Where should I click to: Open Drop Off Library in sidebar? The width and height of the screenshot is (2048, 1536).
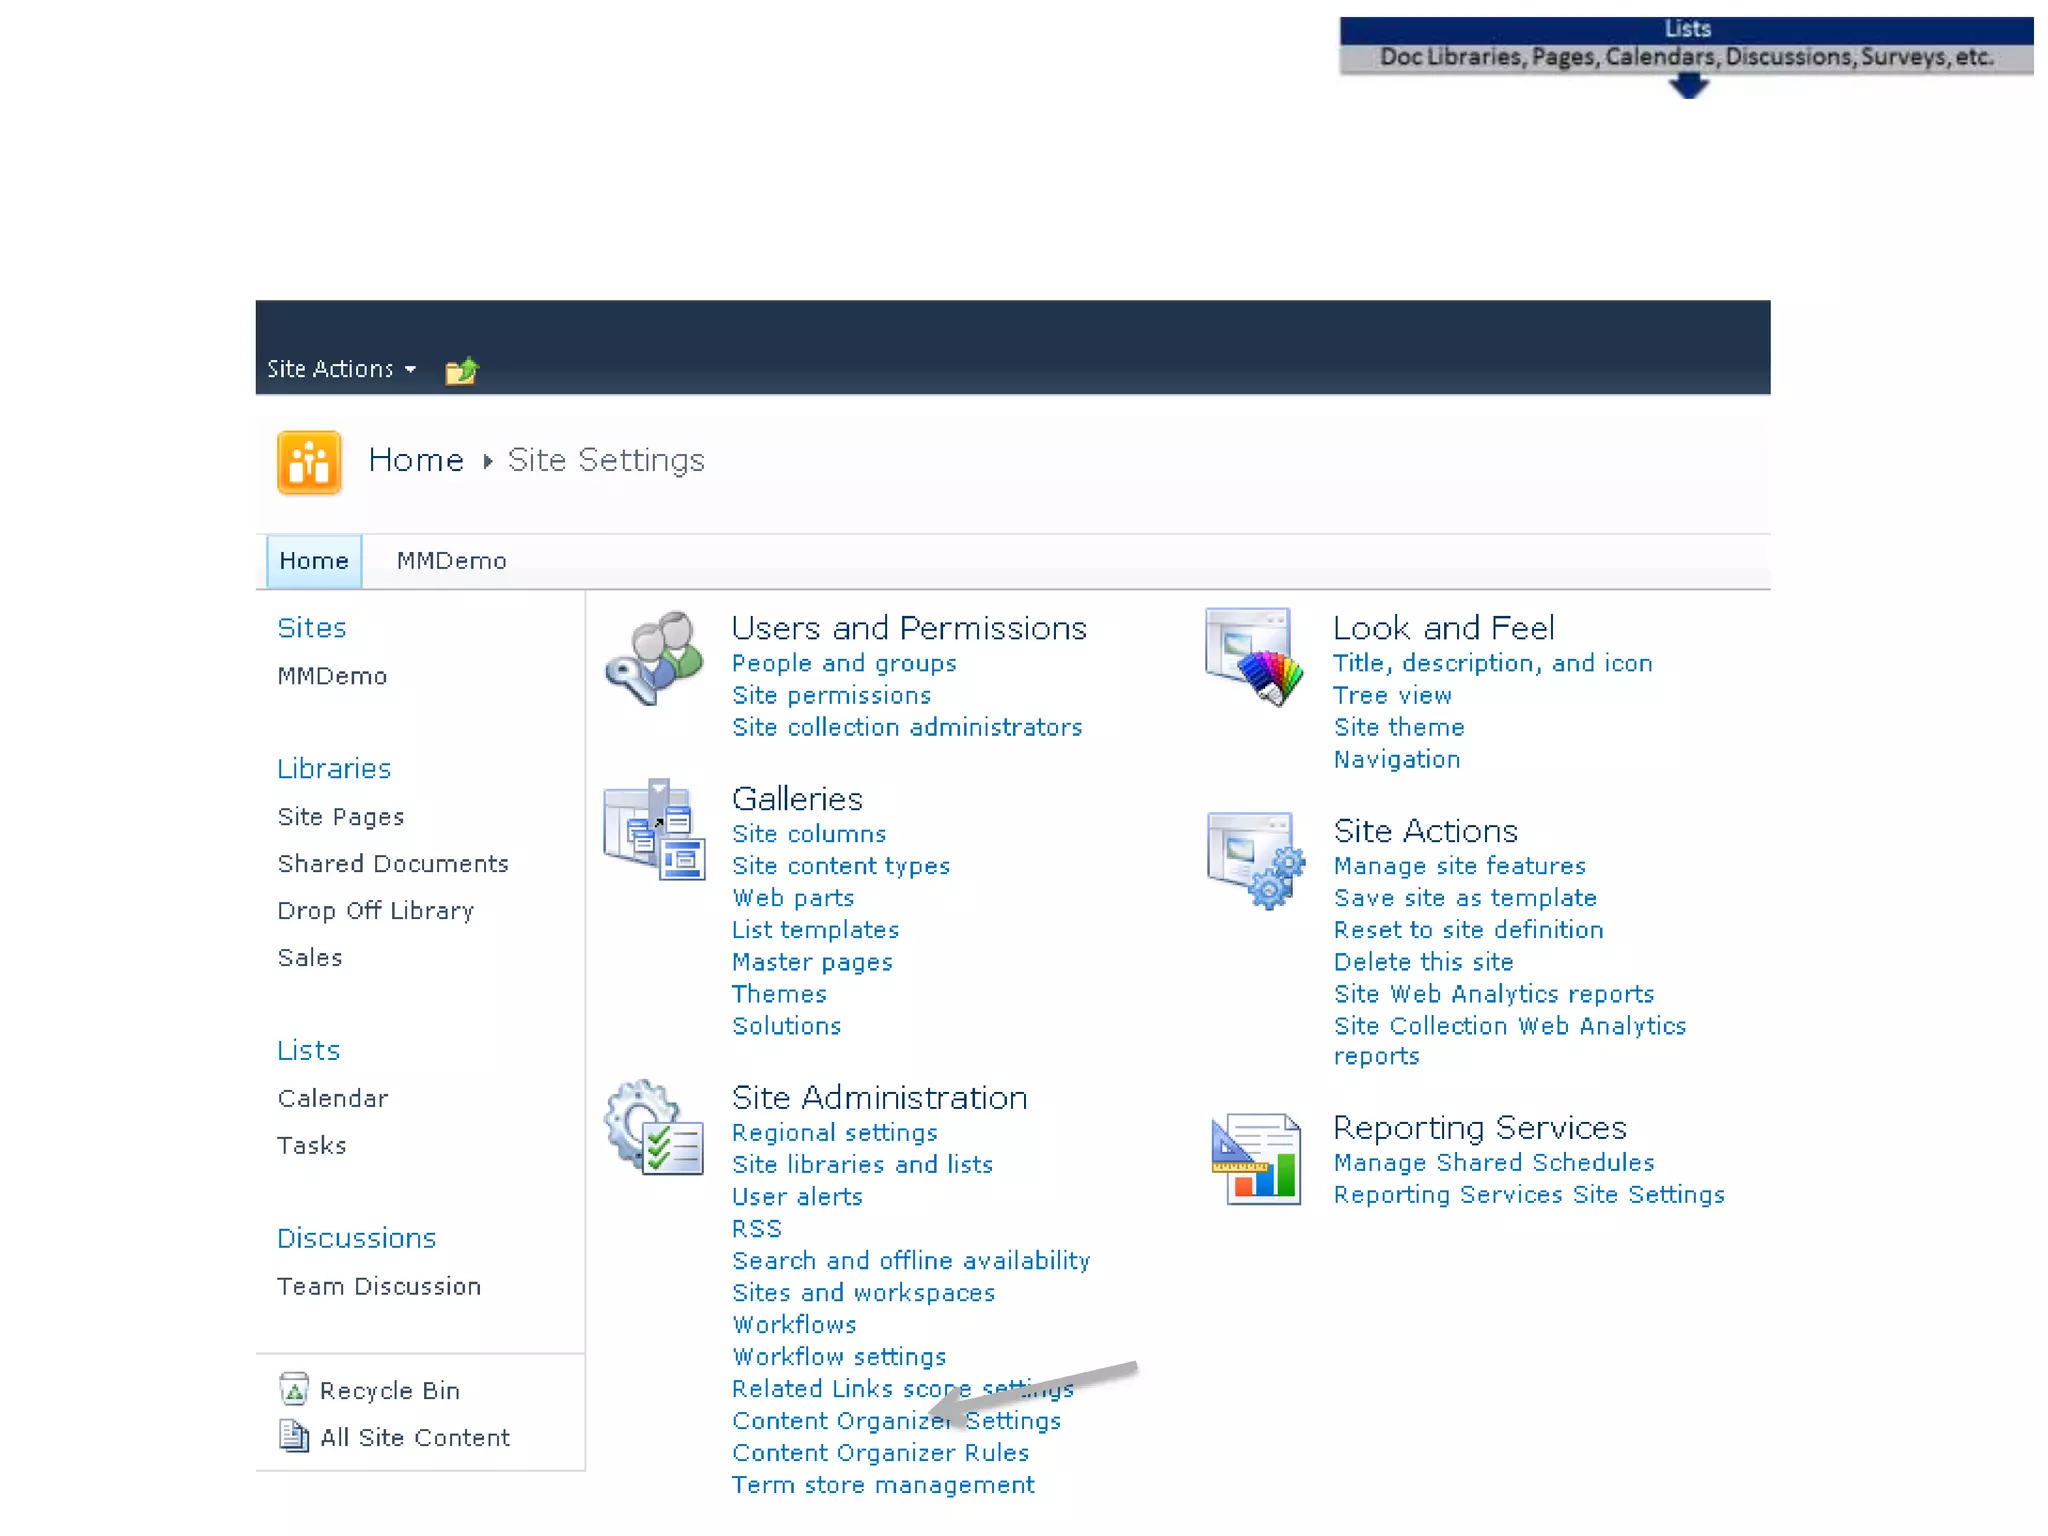(375, 911)
